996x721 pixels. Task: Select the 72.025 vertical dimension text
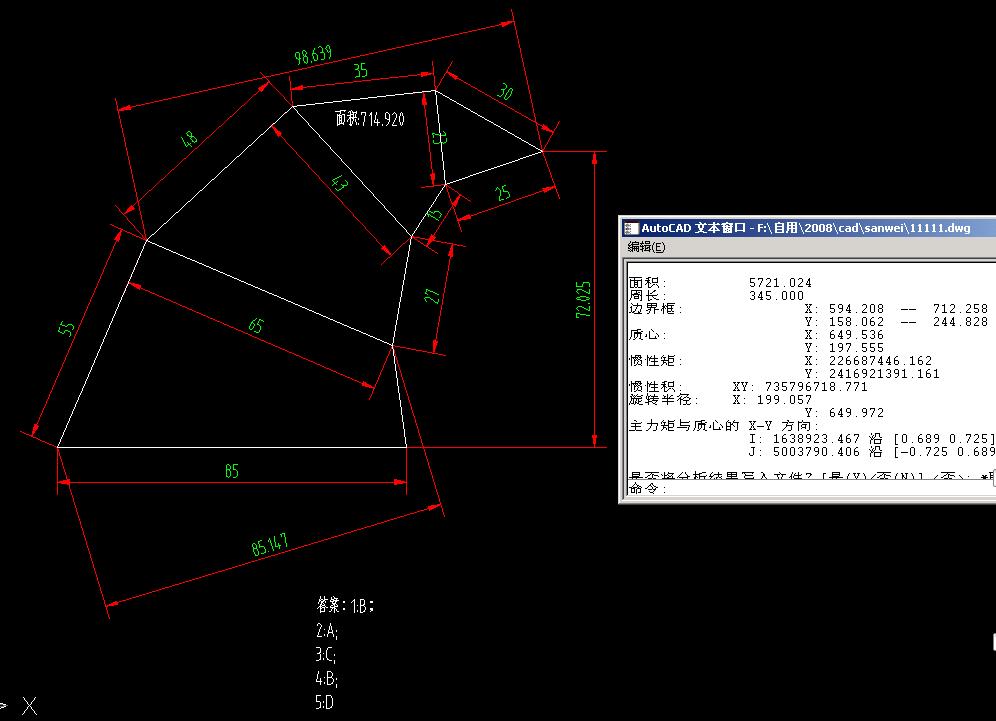click(x=583, y=299)
